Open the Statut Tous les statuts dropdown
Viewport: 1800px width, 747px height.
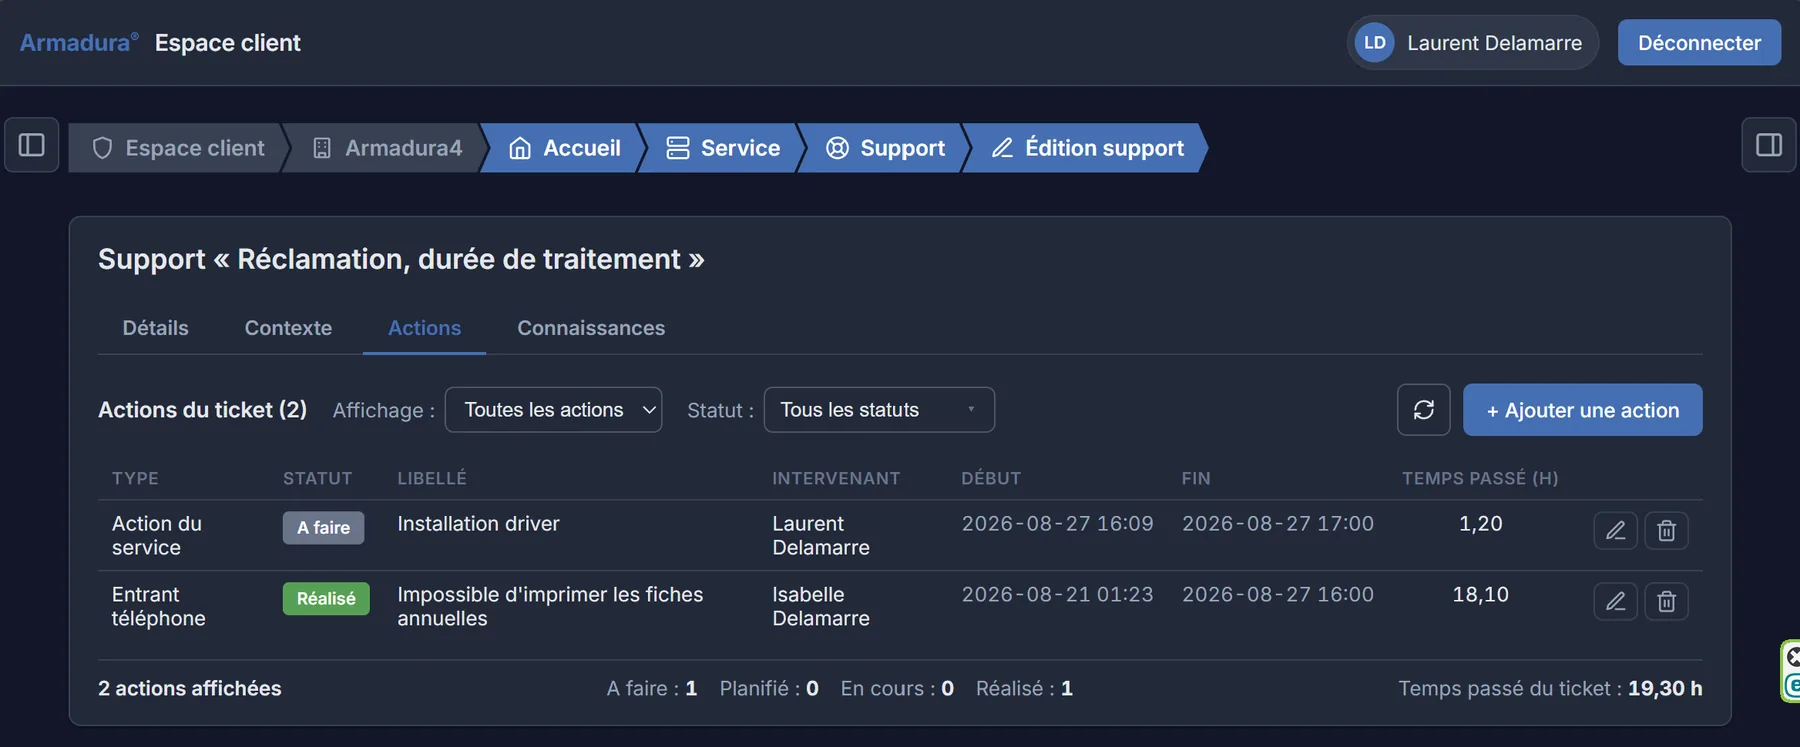(x=879, y=410)
